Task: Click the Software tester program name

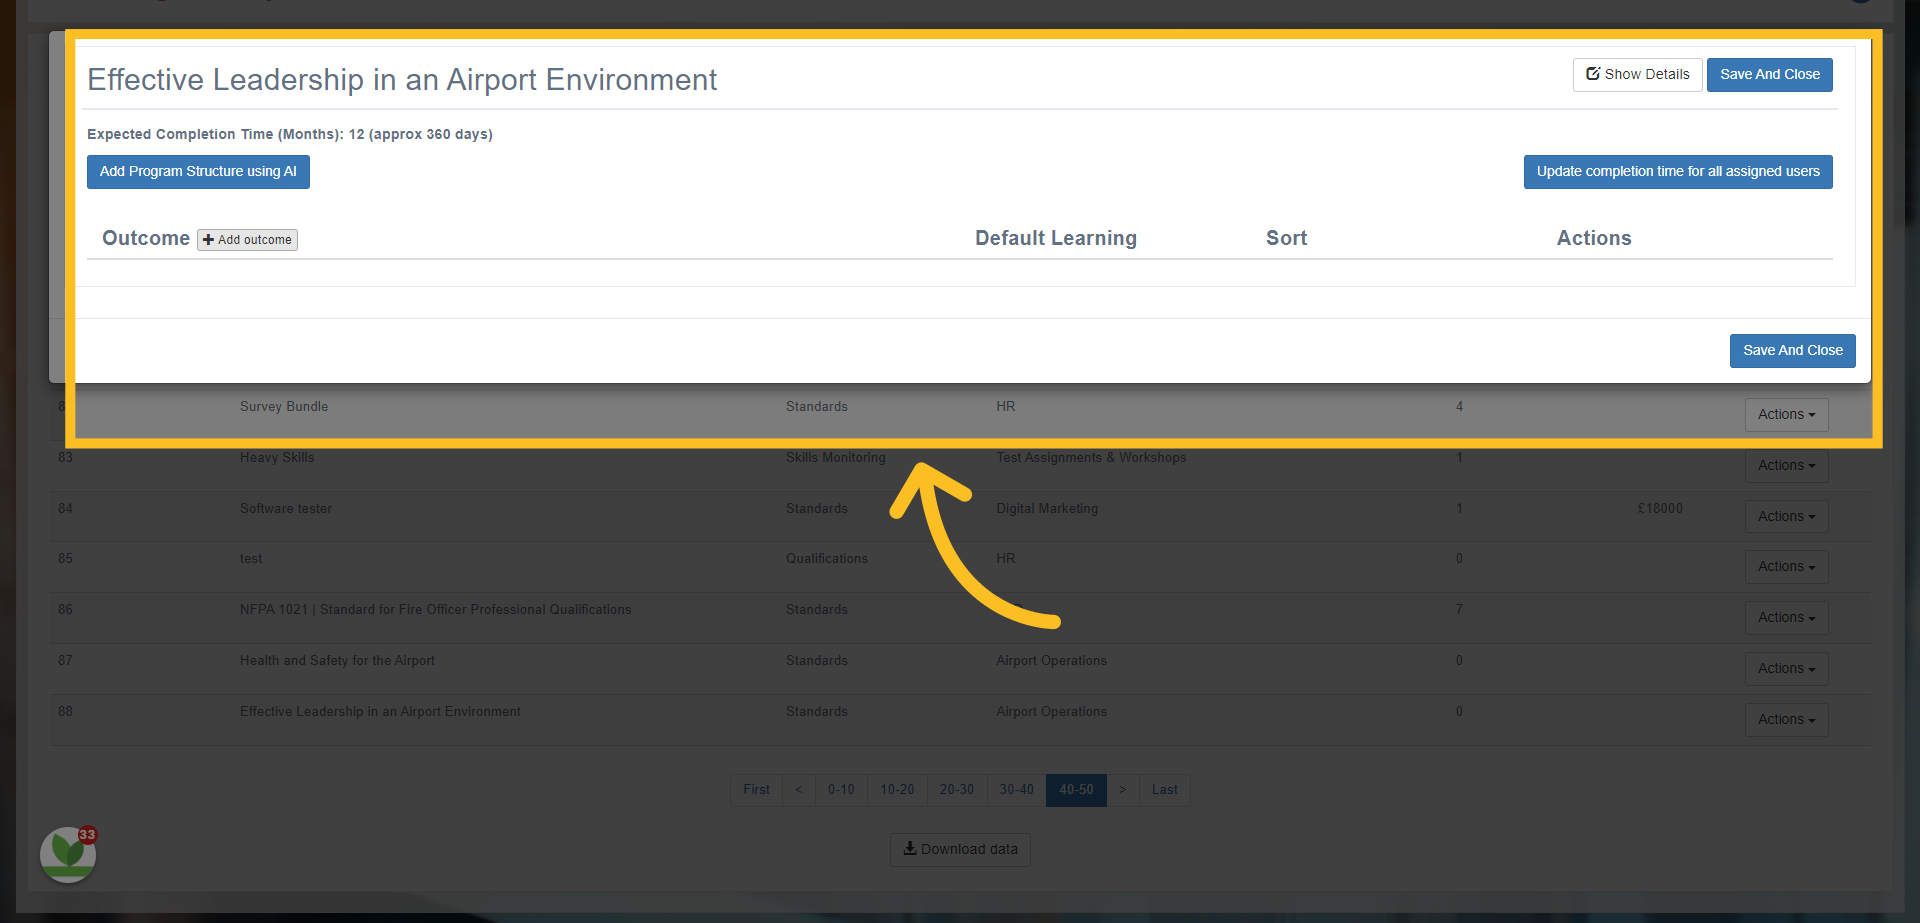Action: coord(286,509)
